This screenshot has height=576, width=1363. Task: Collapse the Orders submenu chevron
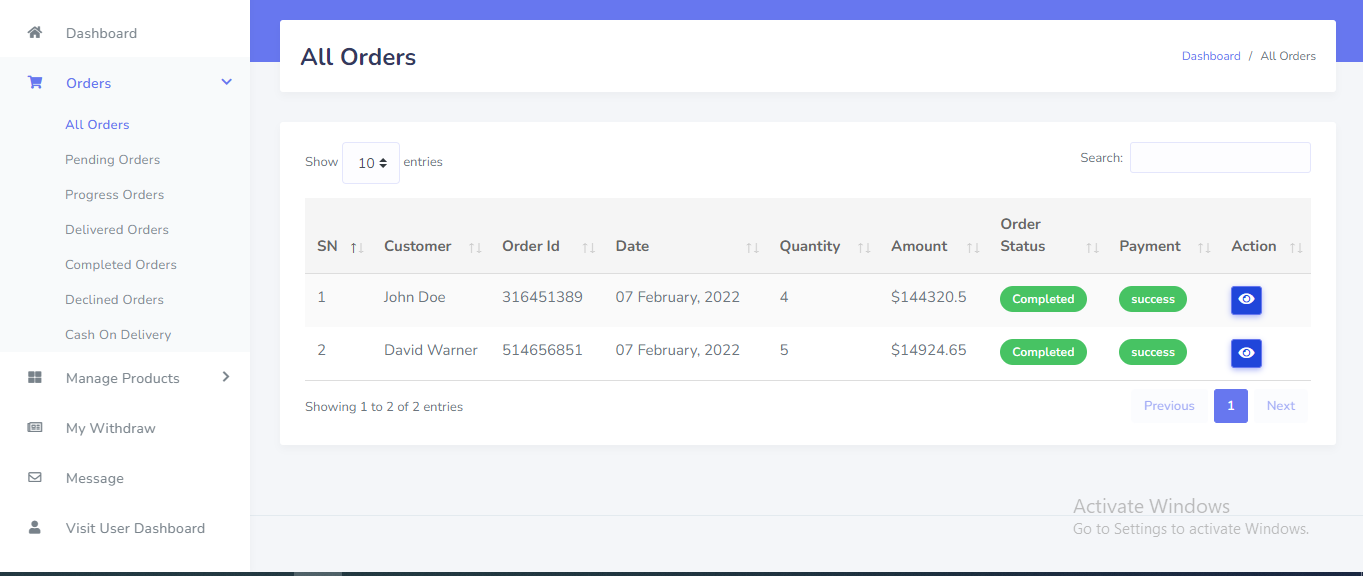click(x=226, y=82)
